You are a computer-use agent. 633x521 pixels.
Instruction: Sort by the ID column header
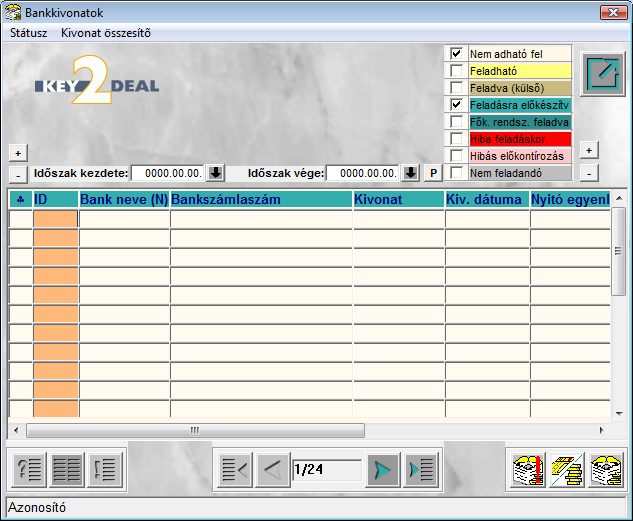coord(55,199)
